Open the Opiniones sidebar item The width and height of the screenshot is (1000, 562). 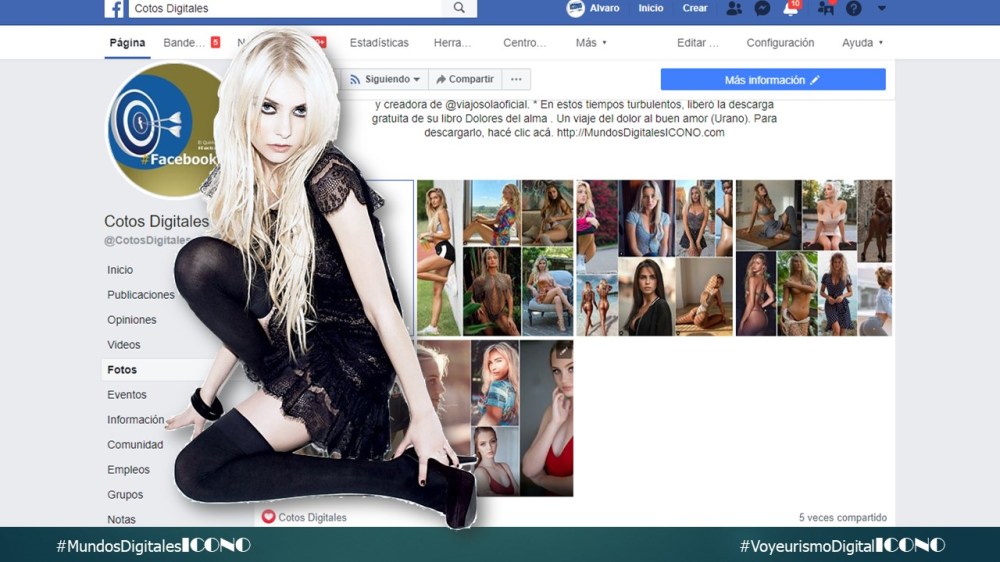pos(131,320)
